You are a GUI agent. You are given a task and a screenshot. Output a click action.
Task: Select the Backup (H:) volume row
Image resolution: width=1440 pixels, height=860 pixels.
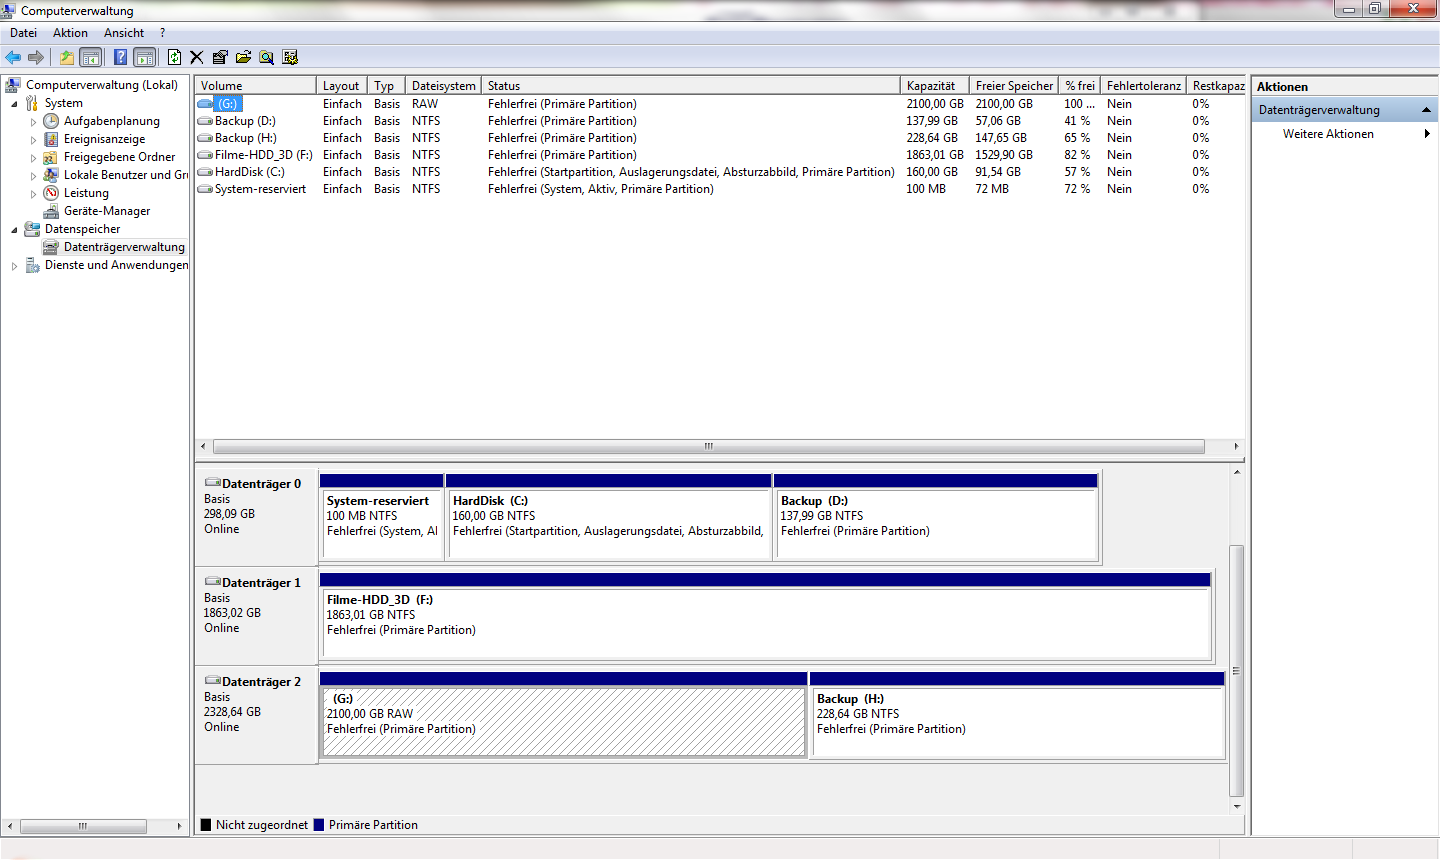click(720, 138)
